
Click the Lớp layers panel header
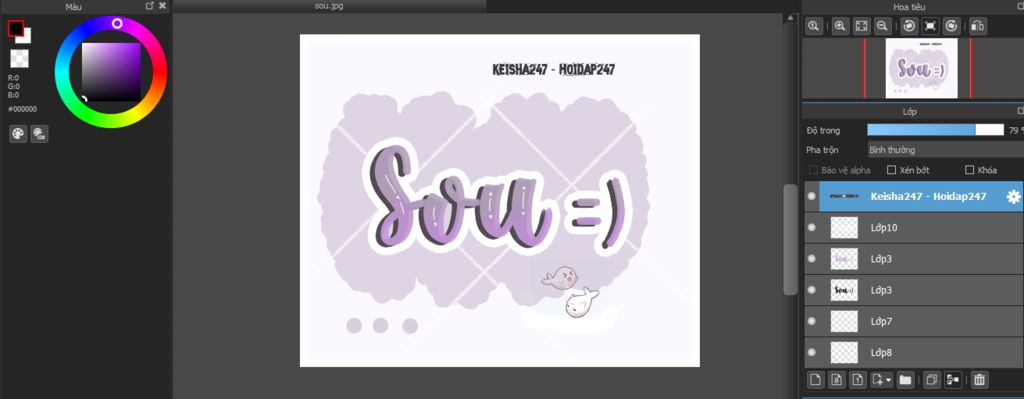pyautogui.click(x=909, y=112)
